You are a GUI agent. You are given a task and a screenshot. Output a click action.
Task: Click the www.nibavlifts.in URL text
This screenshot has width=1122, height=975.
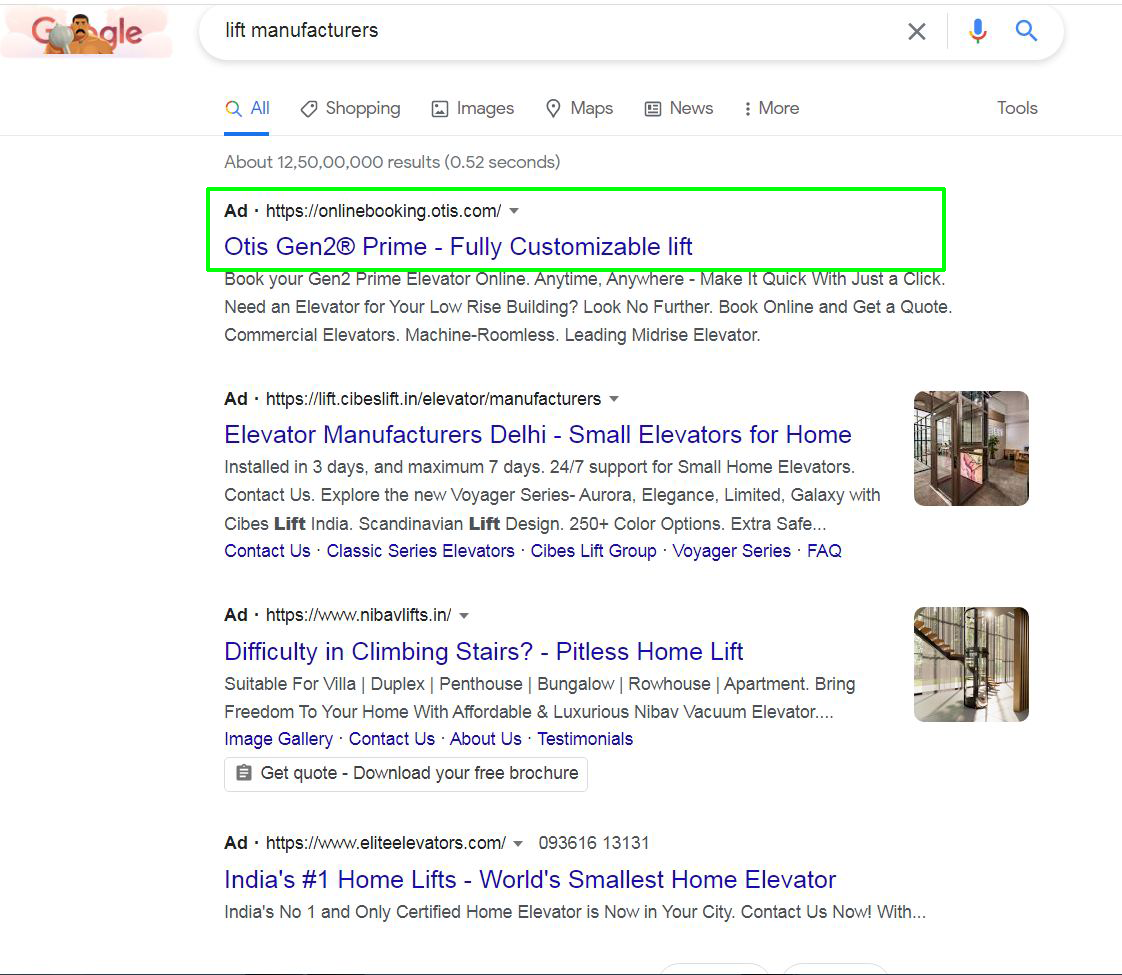tap(358, 615)
